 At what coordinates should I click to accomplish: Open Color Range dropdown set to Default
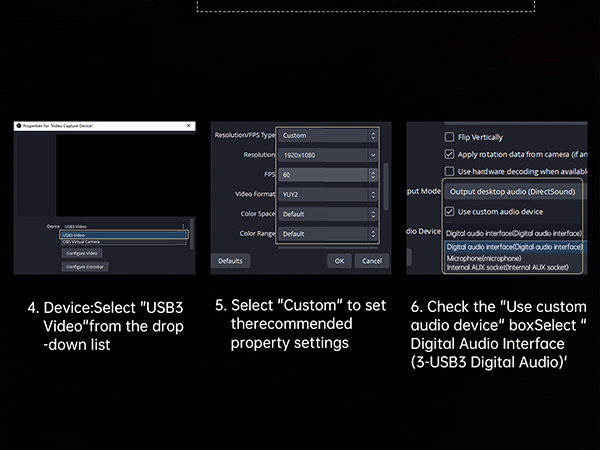point(328,234)
